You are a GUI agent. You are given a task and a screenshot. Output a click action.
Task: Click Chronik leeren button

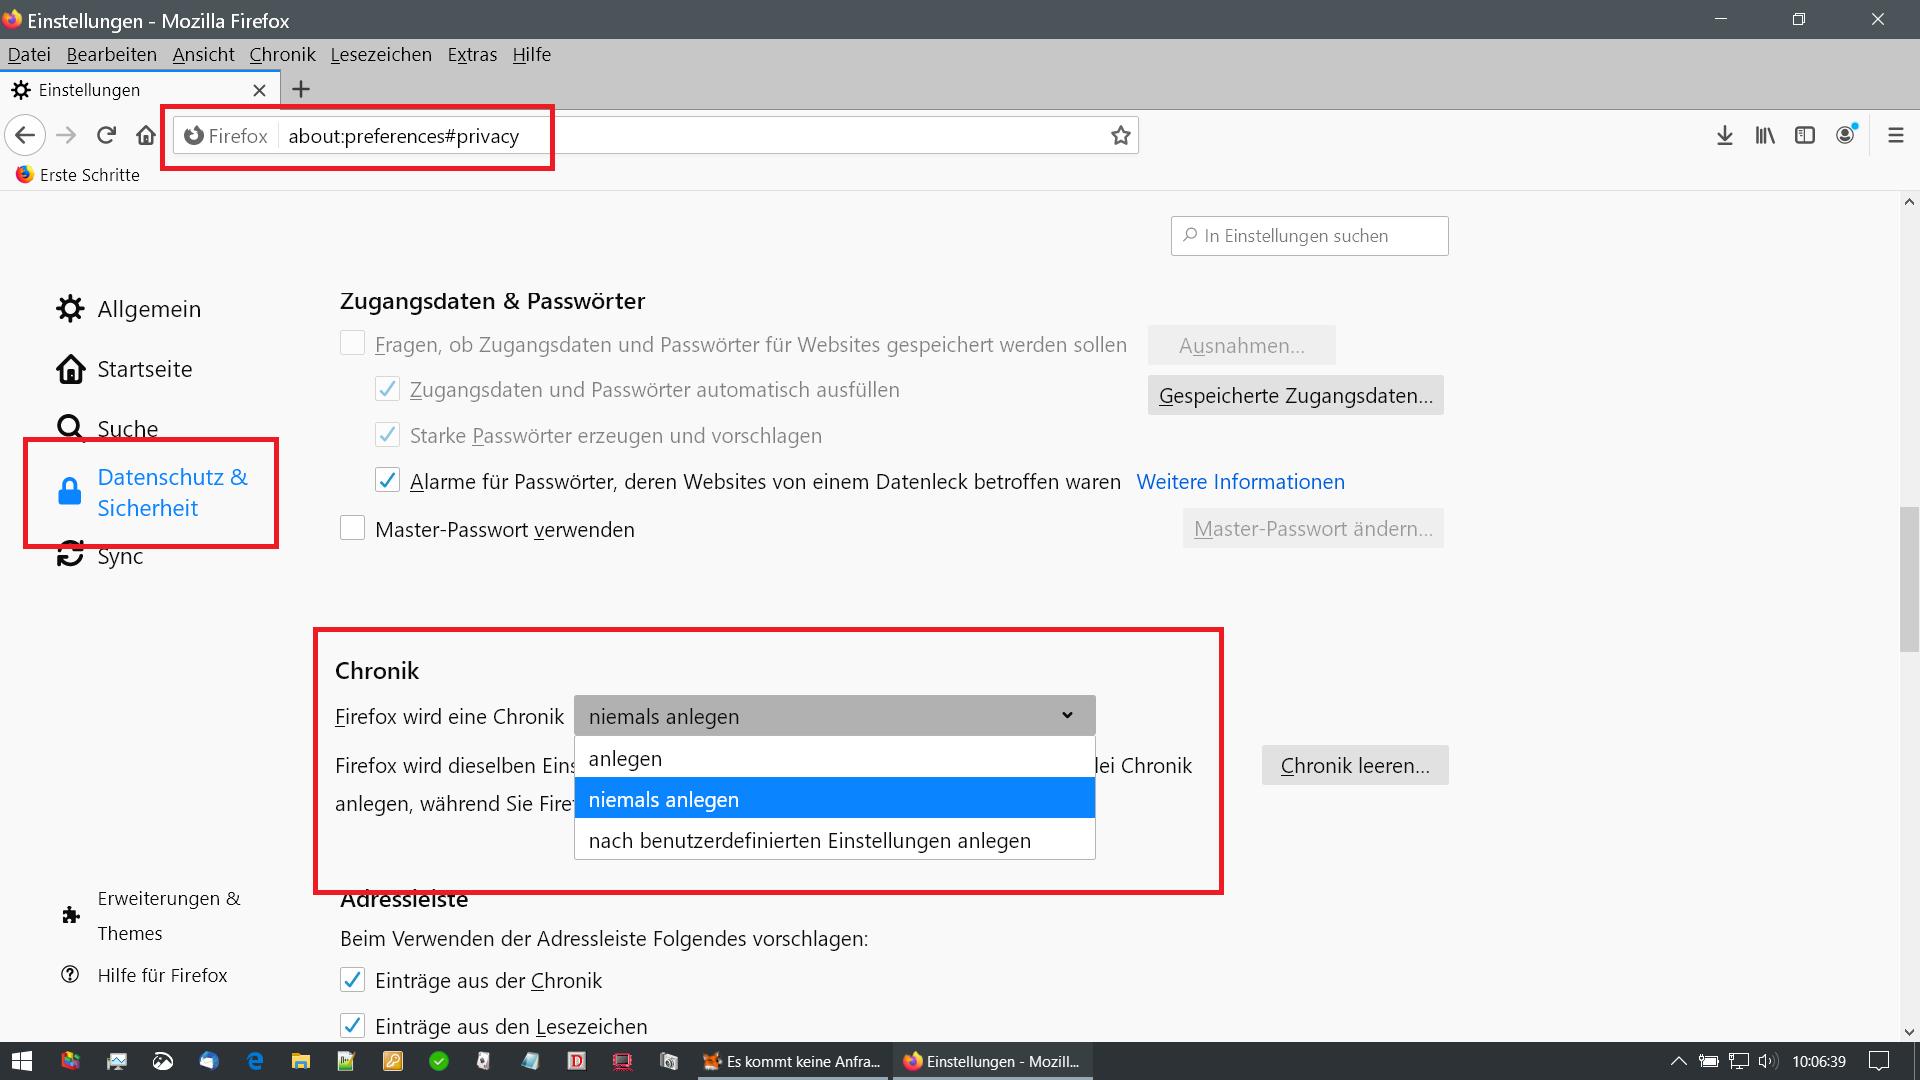[1354, 765]
